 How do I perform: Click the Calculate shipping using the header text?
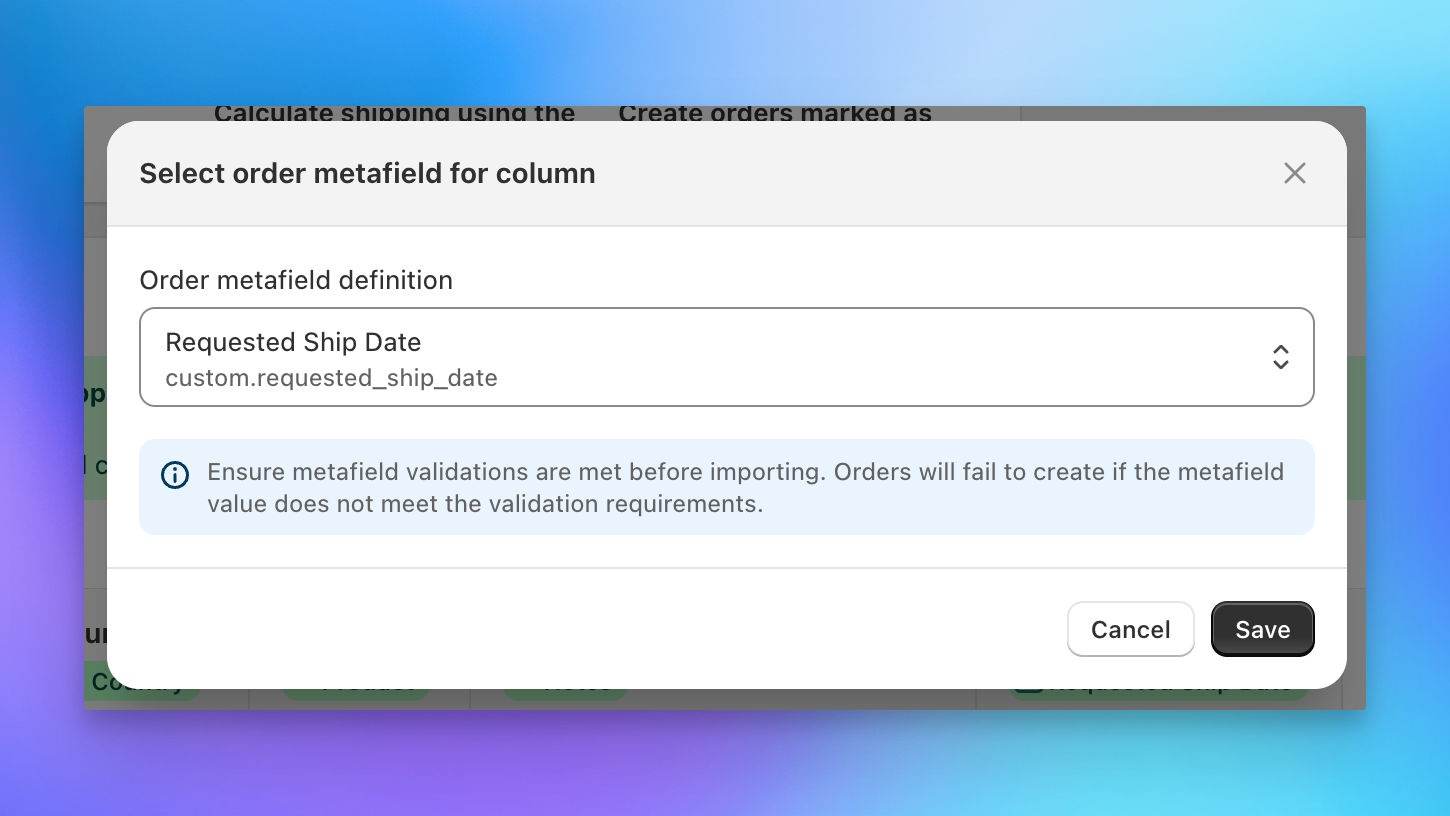[x=395, y=113]
